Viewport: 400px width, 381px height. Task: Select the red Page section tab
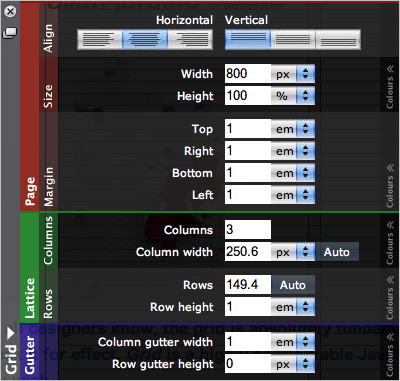click(30, 107)
